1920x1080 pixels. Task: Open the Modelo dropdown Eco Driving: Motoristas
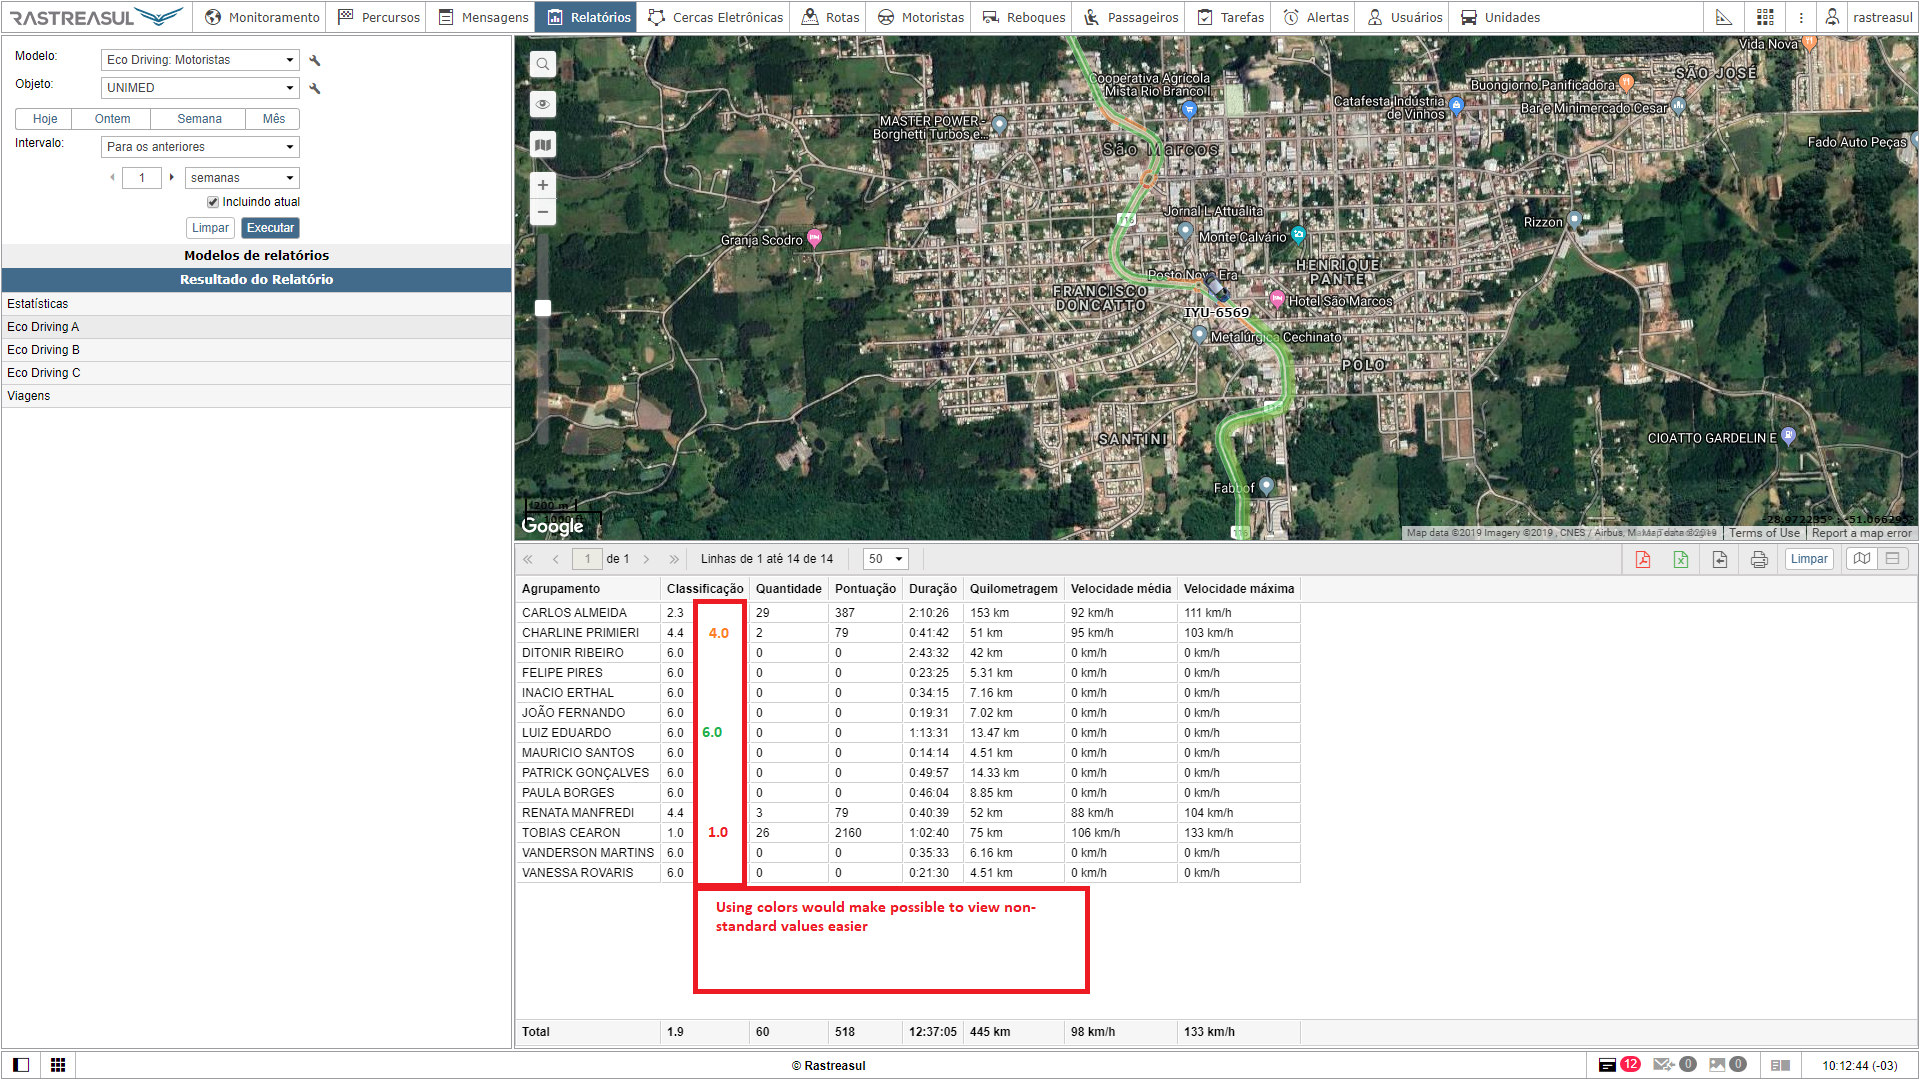point(200,60)
